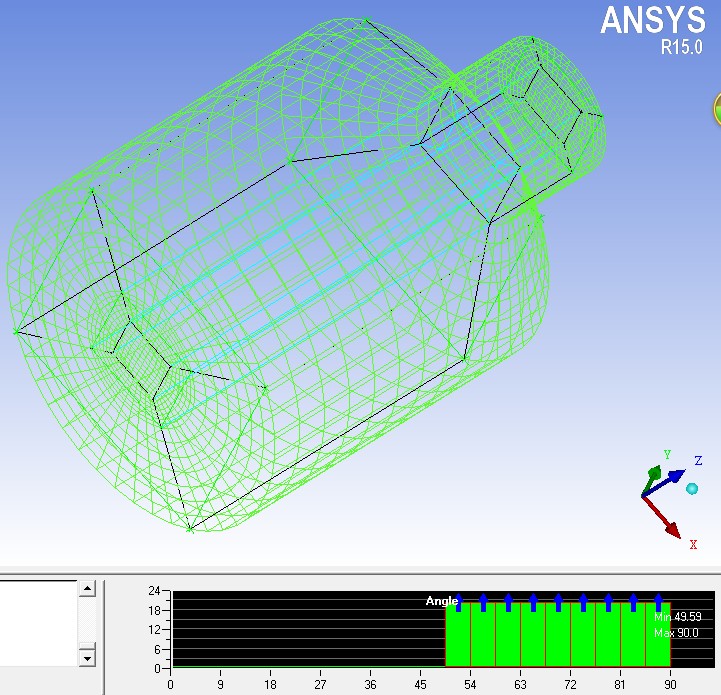Click the Angle label in the histogram
721x695 pixels.
441,601
